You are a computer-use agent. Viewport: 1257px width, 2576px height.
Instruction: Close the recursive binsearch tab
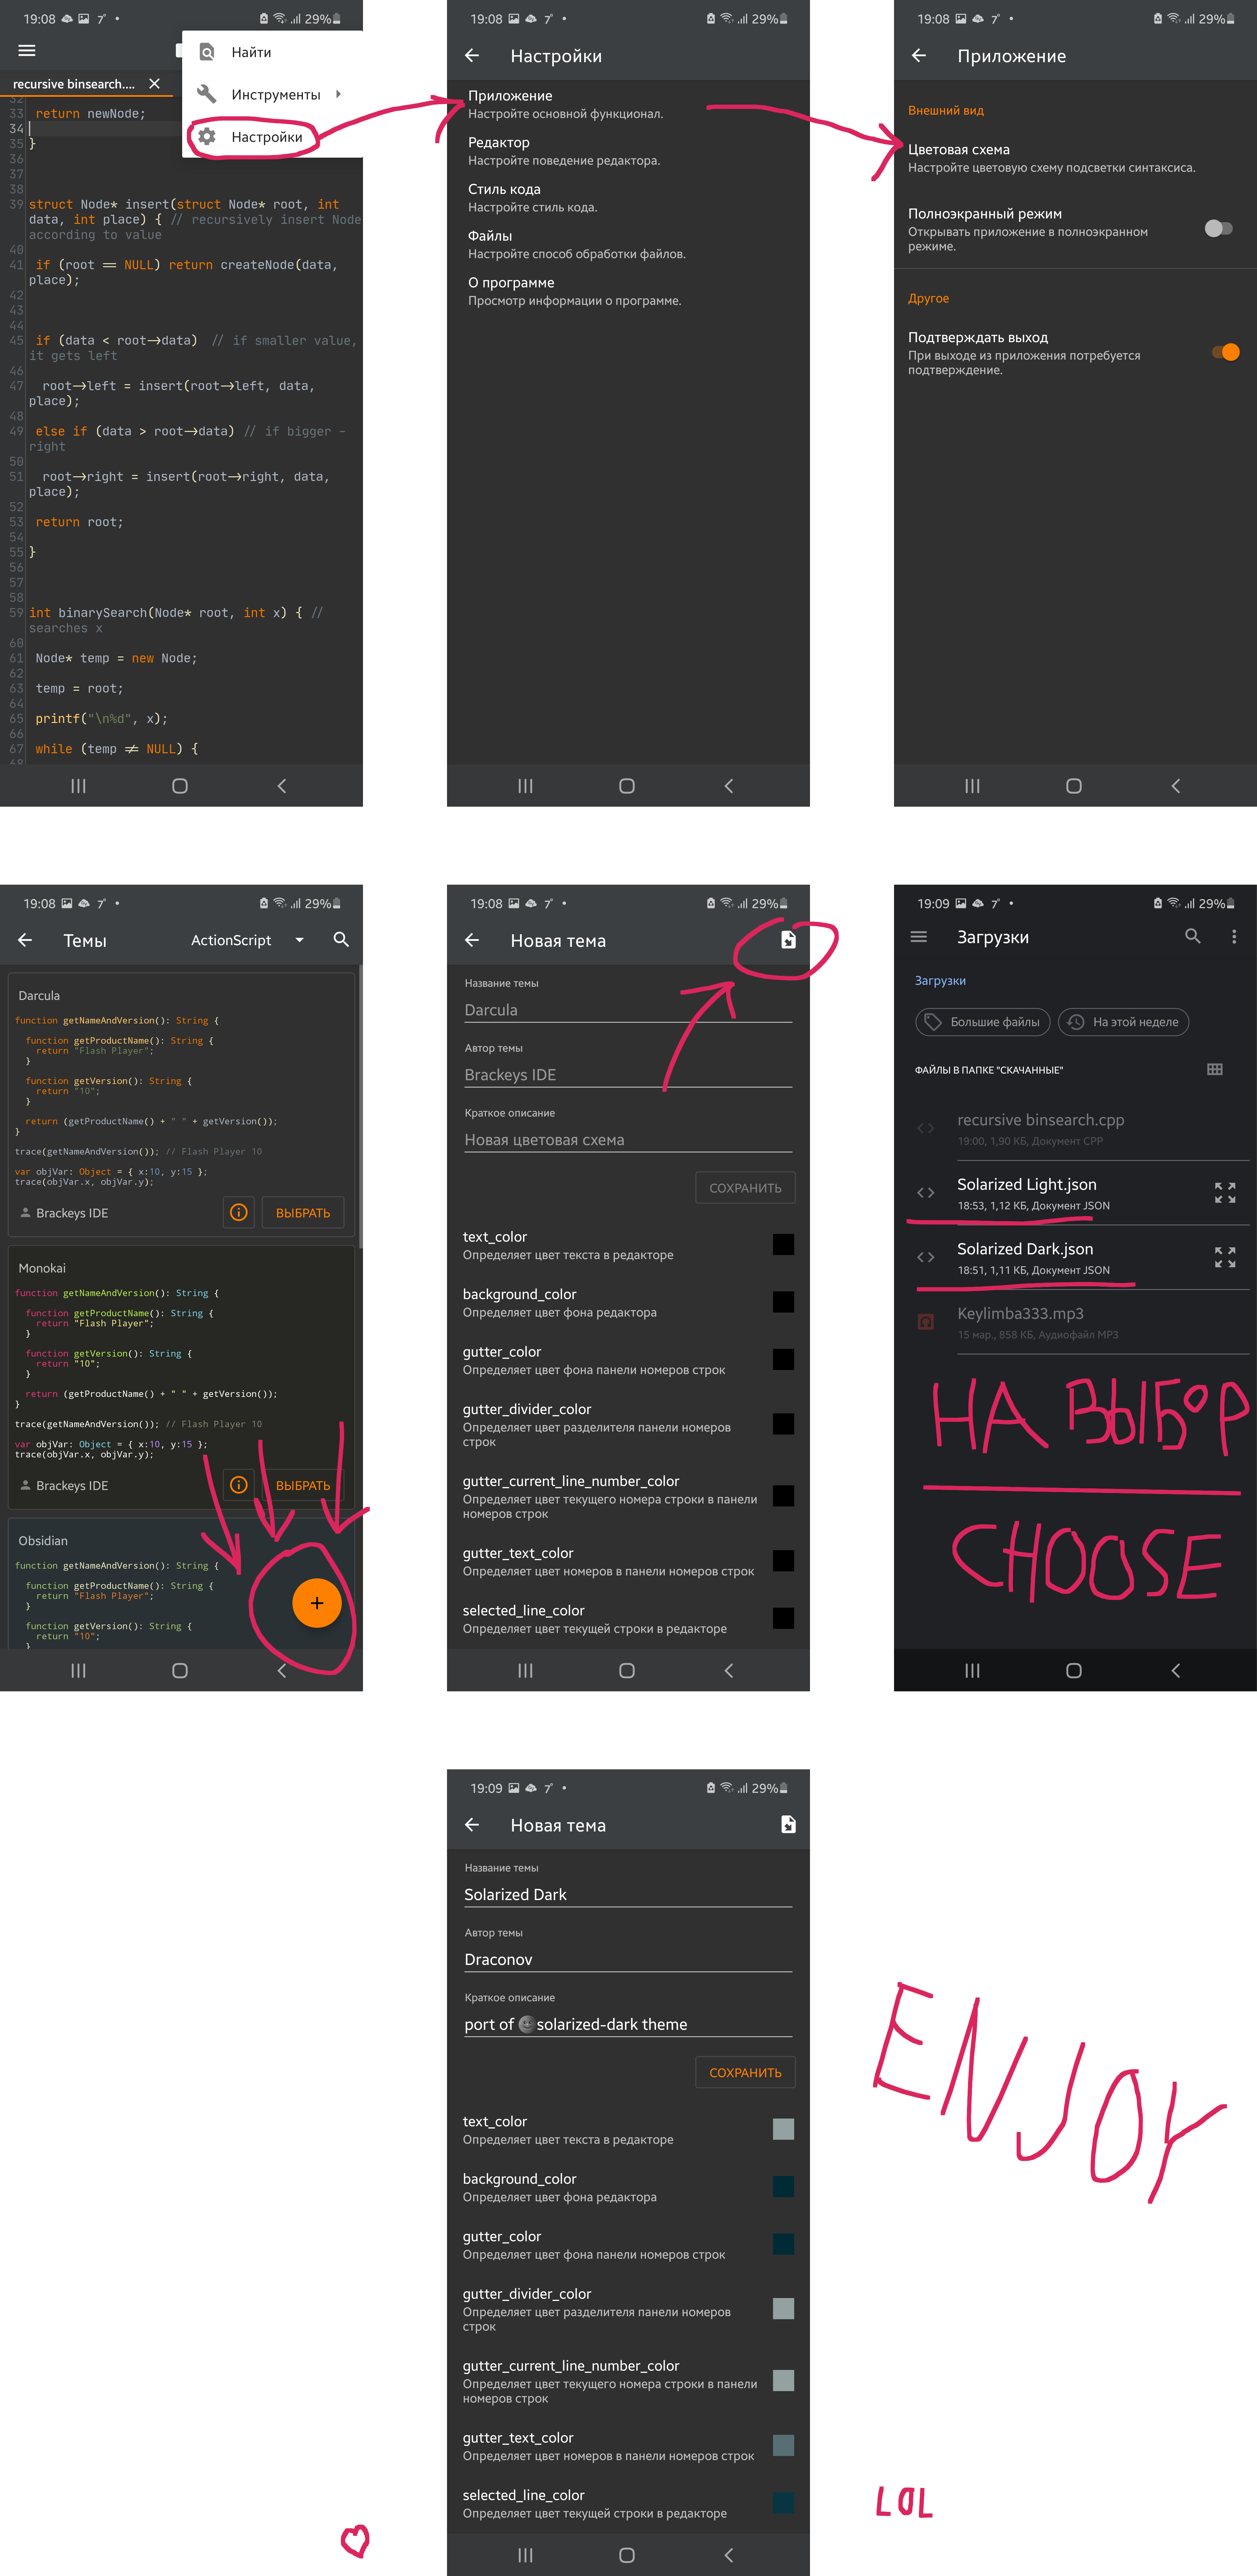(x=154, y=84)
